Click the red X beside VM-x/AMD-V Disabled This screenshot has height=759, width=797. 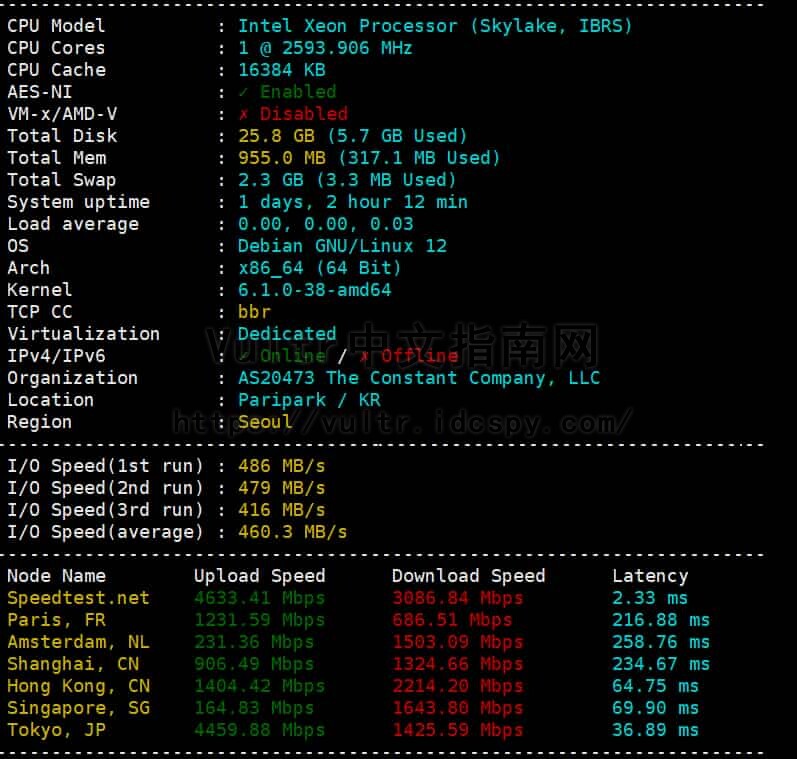point(243,114)
